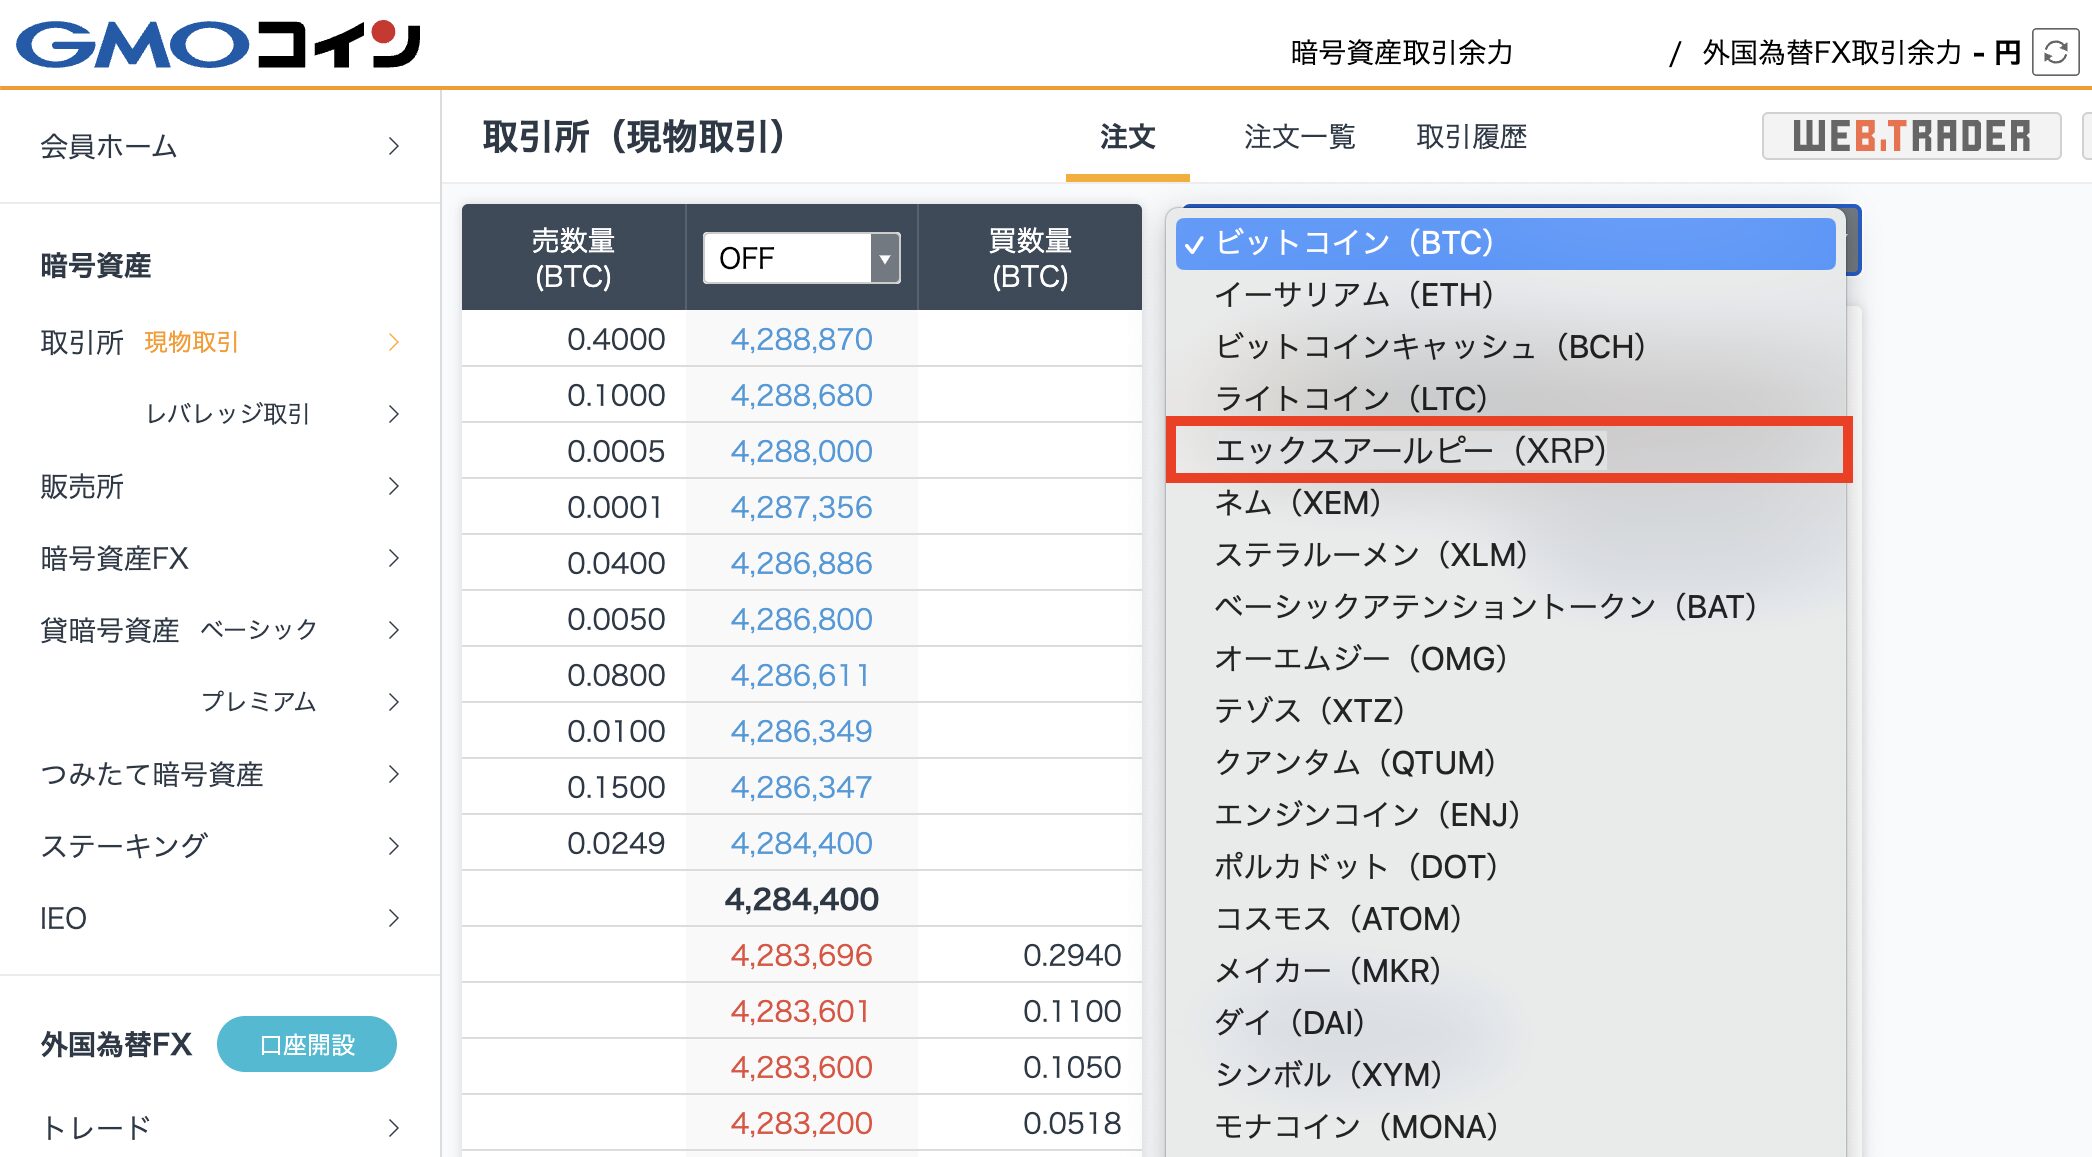Click the GMO Coin logo

coord(218,44)
